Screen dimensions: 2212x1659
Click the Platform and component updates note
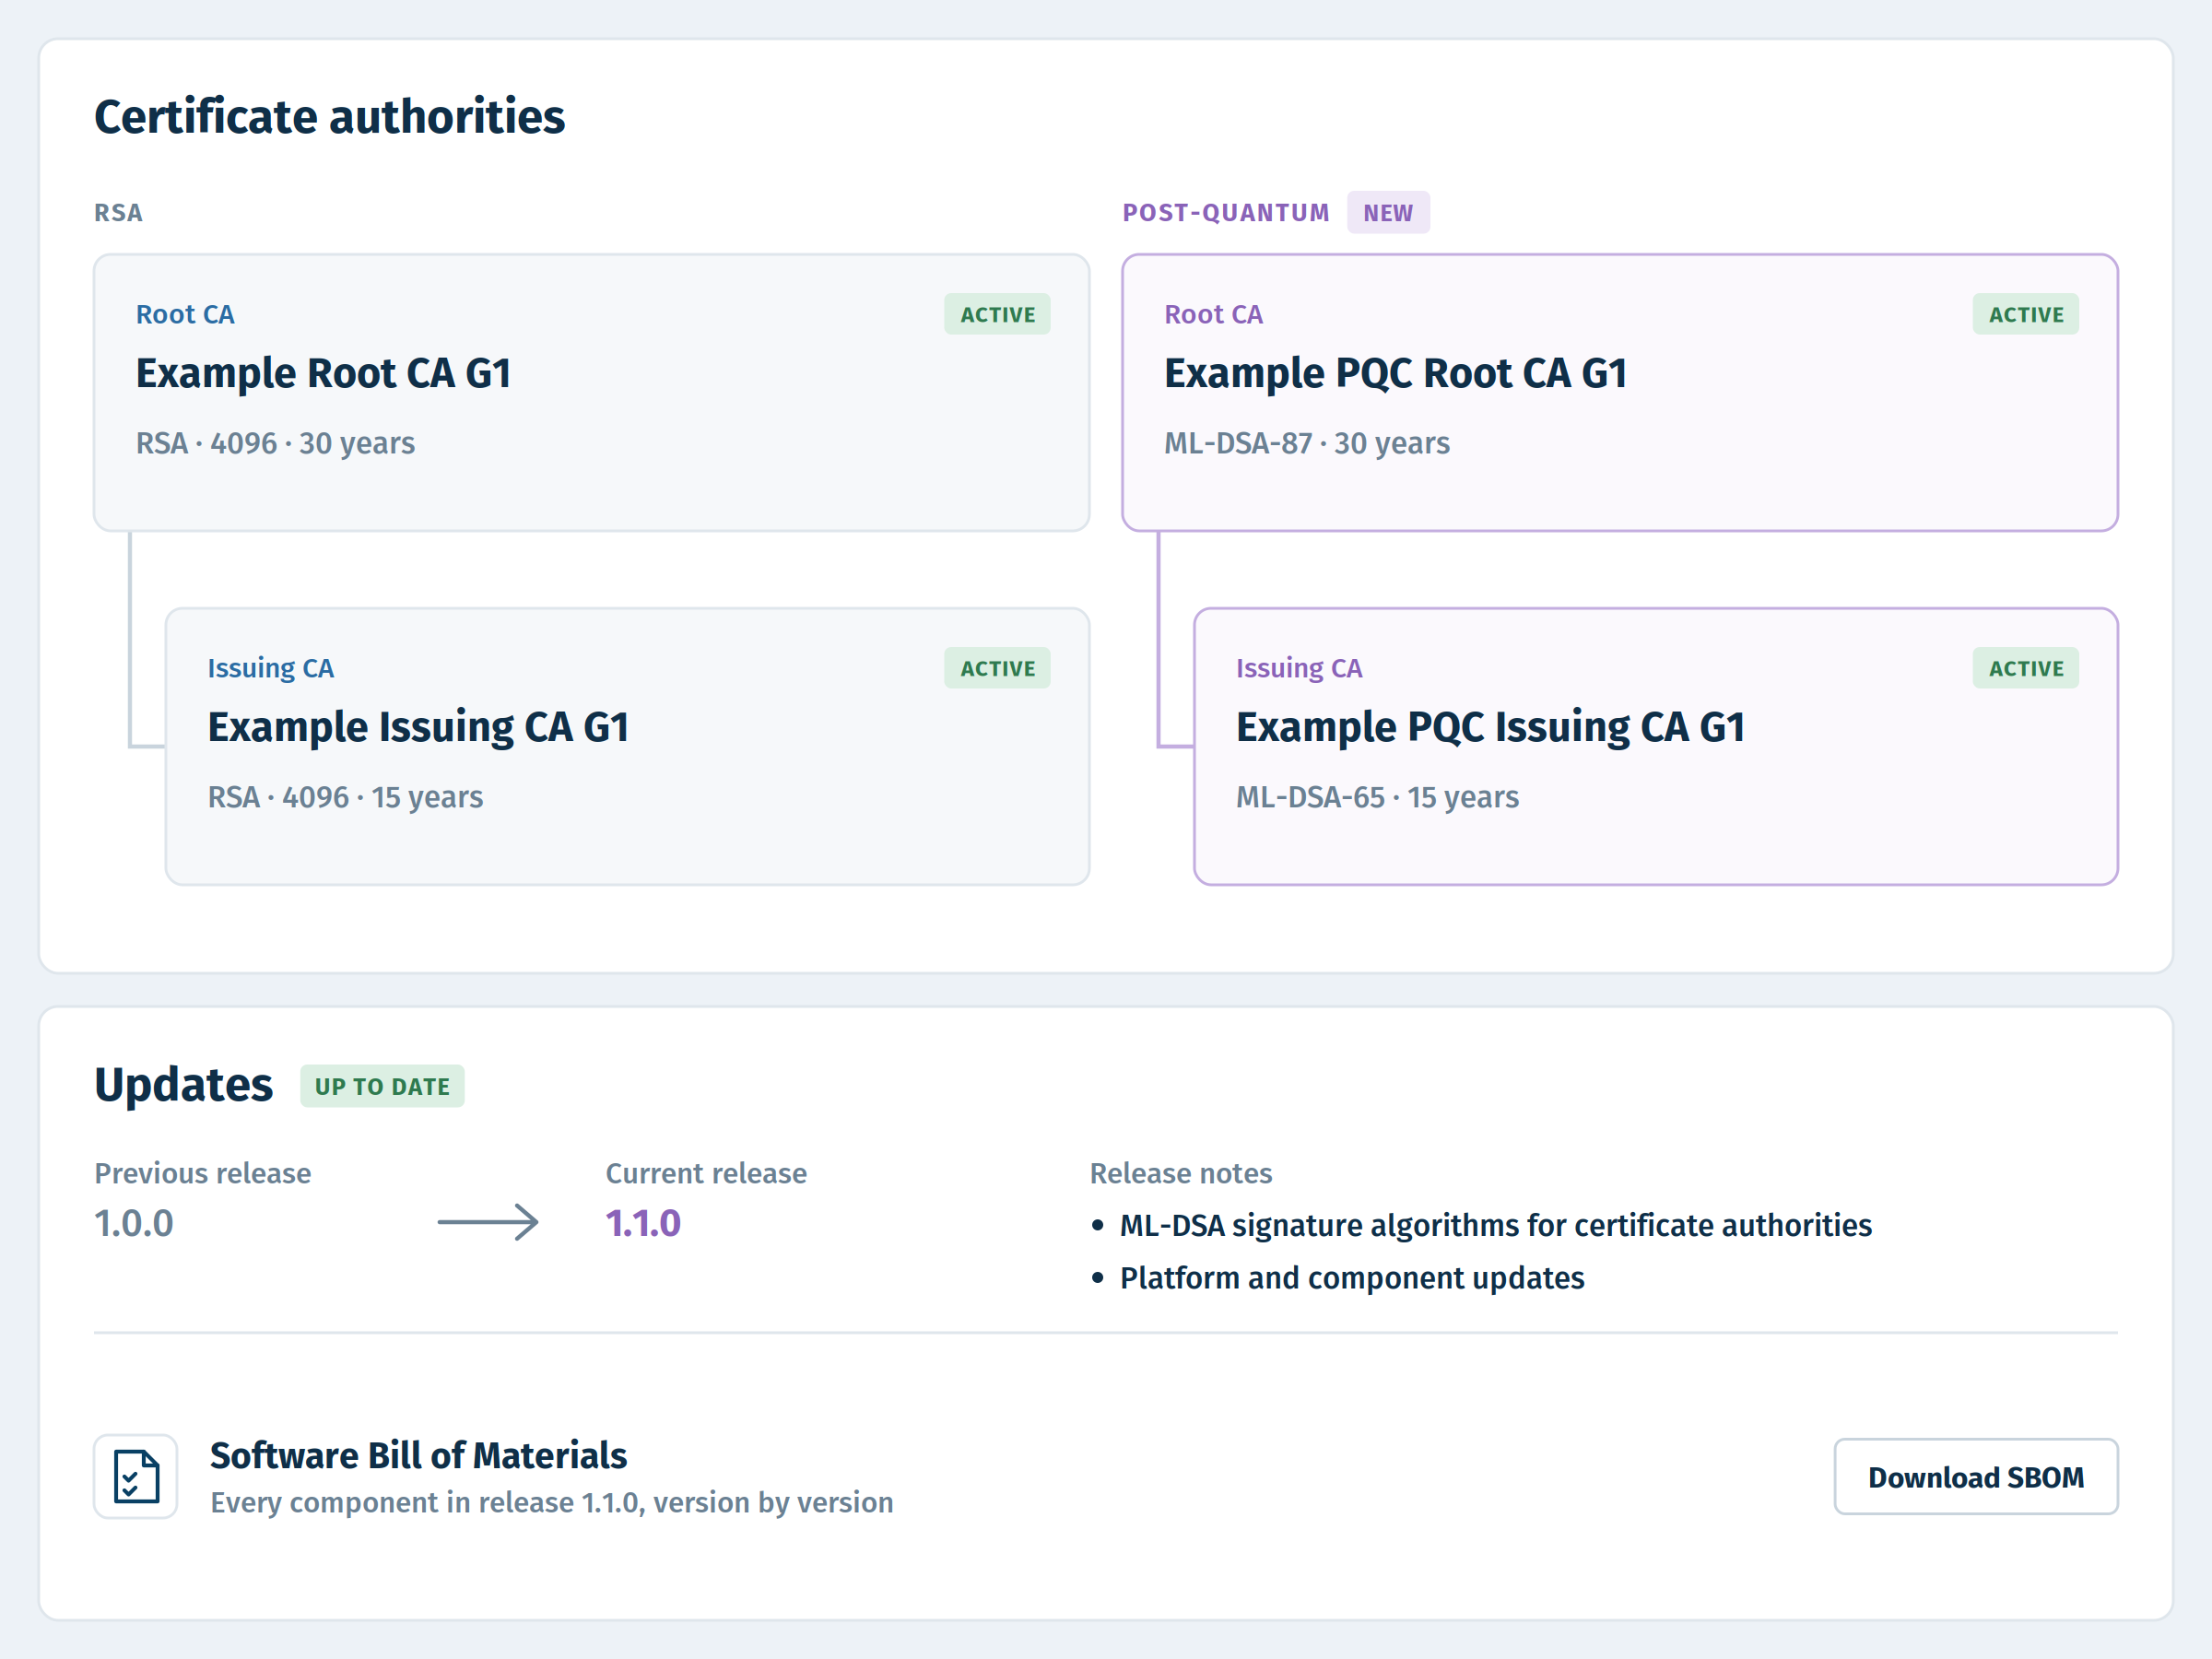coord(1352,1278)
